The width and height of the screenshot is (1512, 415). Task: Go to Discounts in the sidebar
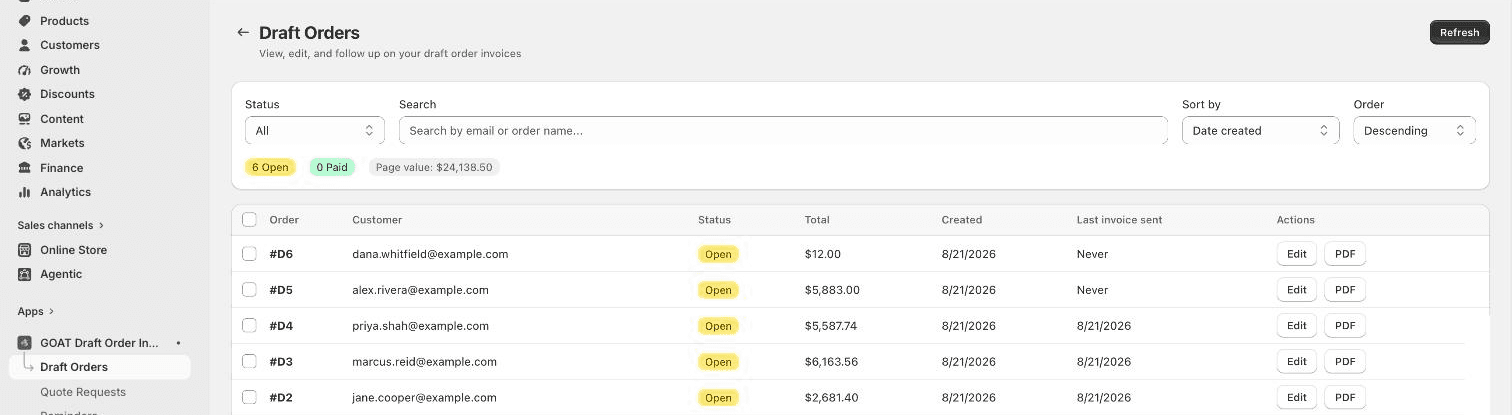pos(67,94)
